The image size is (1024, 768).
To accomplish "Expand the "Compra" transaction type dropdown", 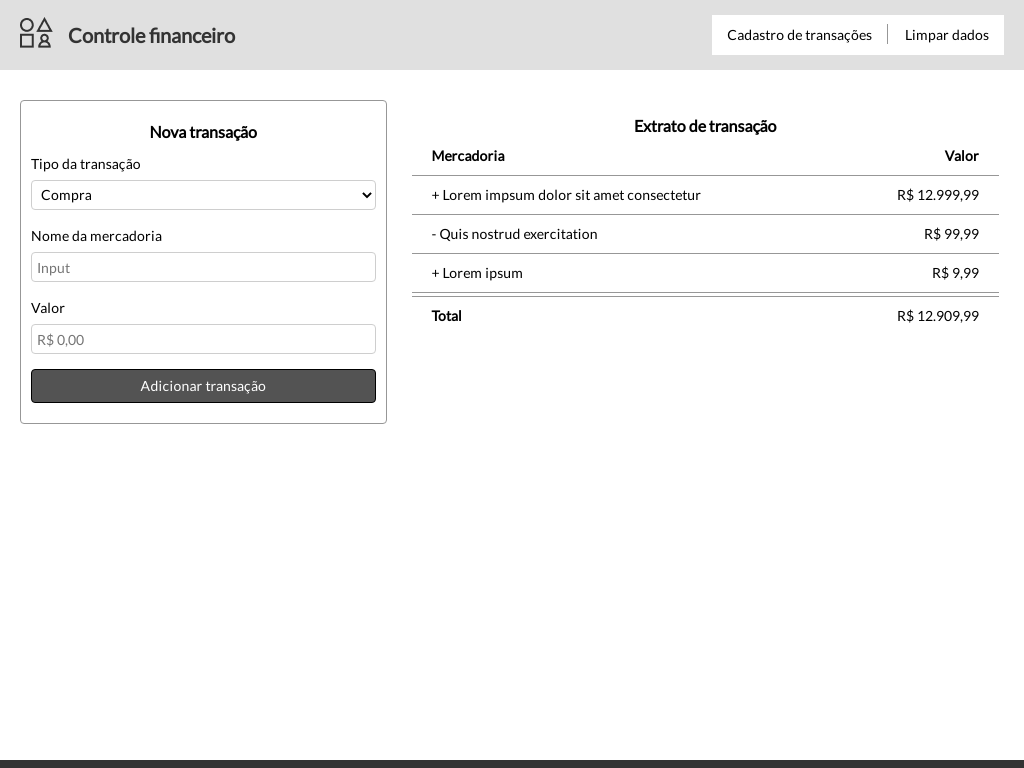I will [203, 195].
